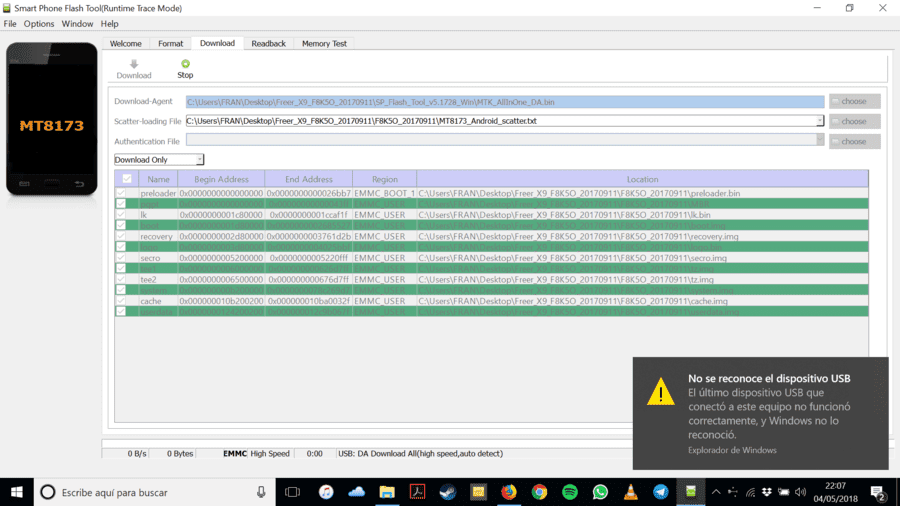
Task: Click EMMC_BOOT_1 region cell
Action: point(385,193)
